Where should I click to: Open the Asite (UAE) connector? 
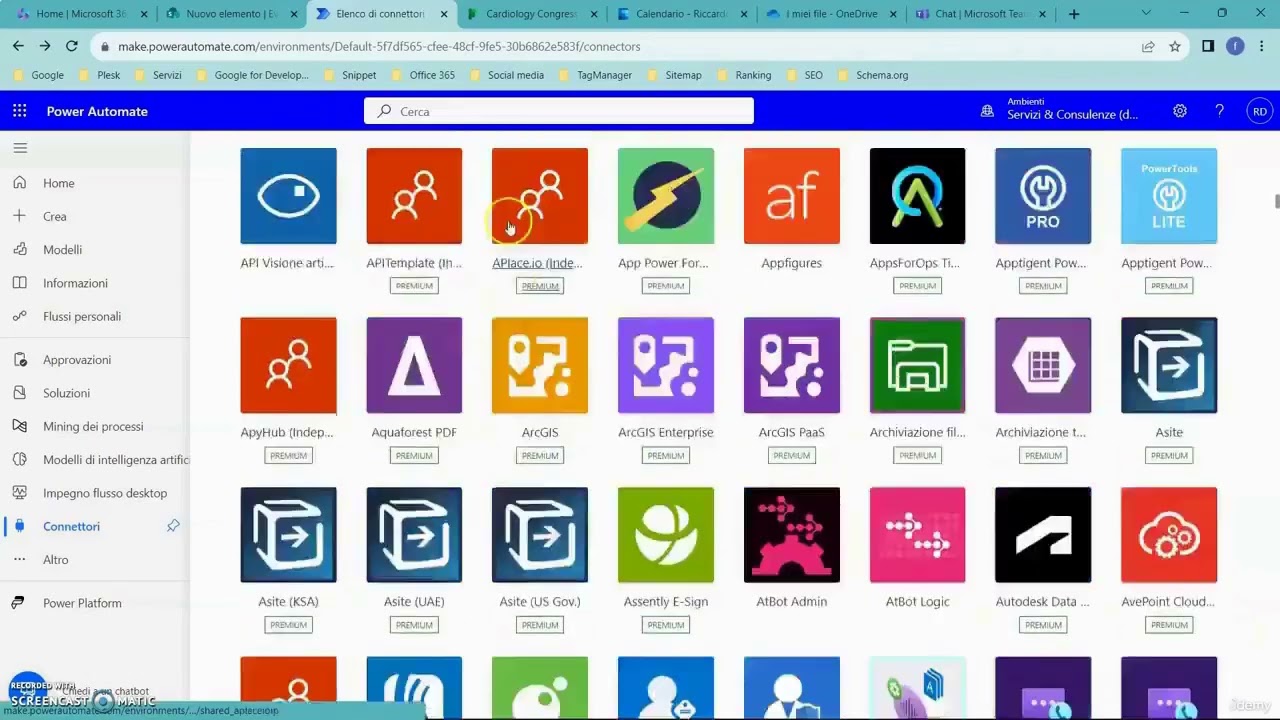click(x=414, y=535)
